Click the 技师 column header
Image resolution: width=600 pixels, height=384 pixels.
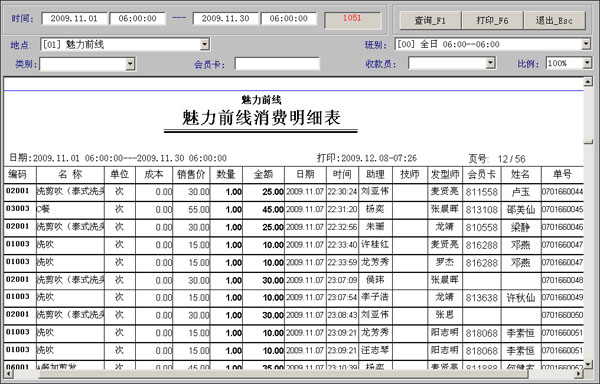pos(410,174)
